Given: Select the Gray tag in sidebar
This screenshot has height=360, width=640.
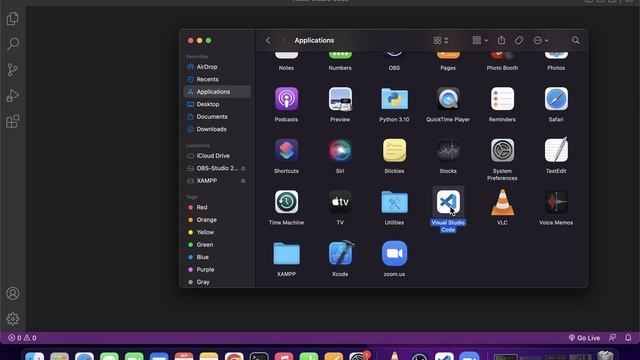Looking at the screenshot, I should click(217, 282).
